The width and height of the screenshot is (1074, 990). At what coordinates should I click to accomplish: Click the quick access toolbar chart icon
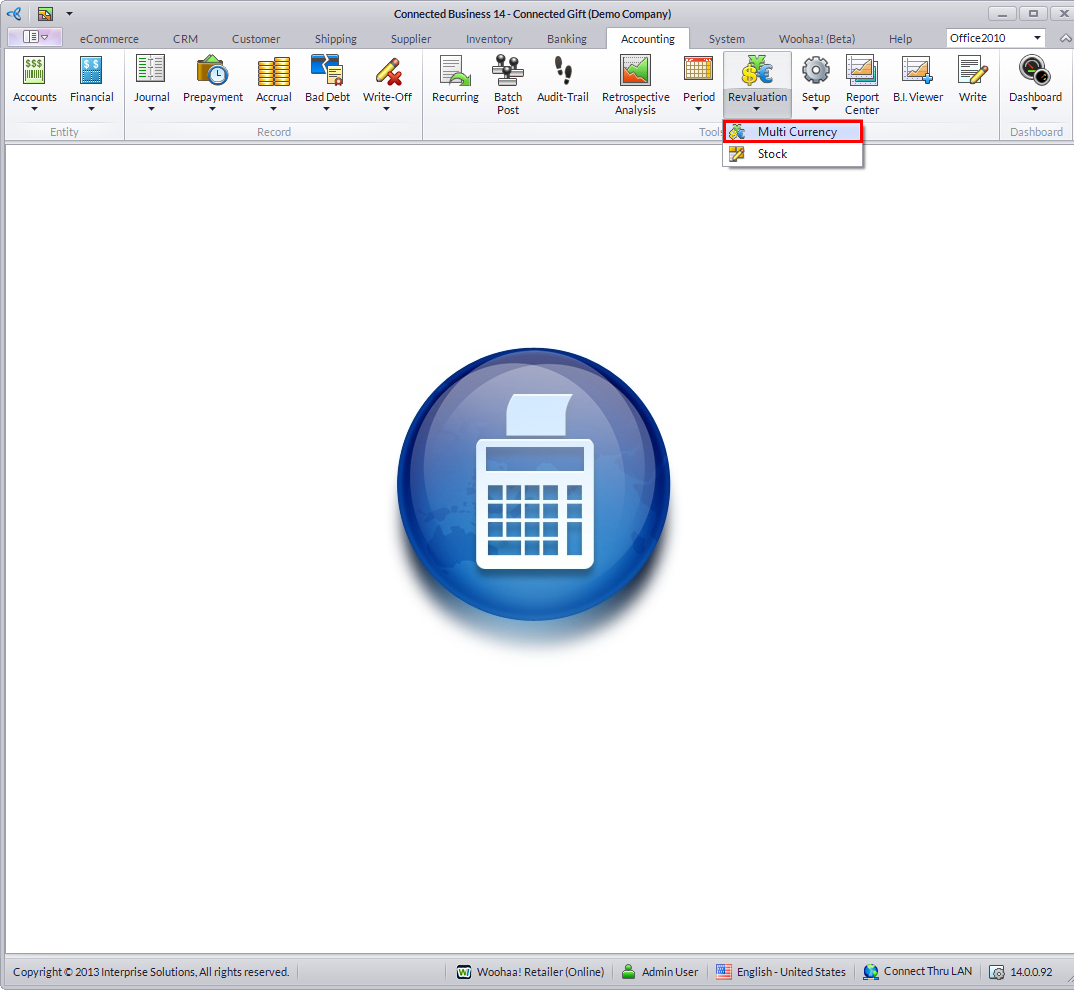point(45,13)
